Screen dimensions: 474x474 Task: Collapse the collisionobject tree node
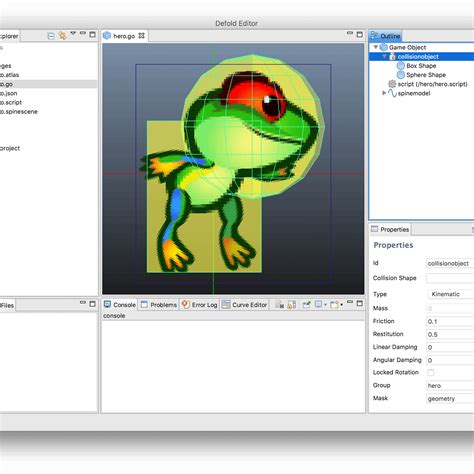coord(384,57)
